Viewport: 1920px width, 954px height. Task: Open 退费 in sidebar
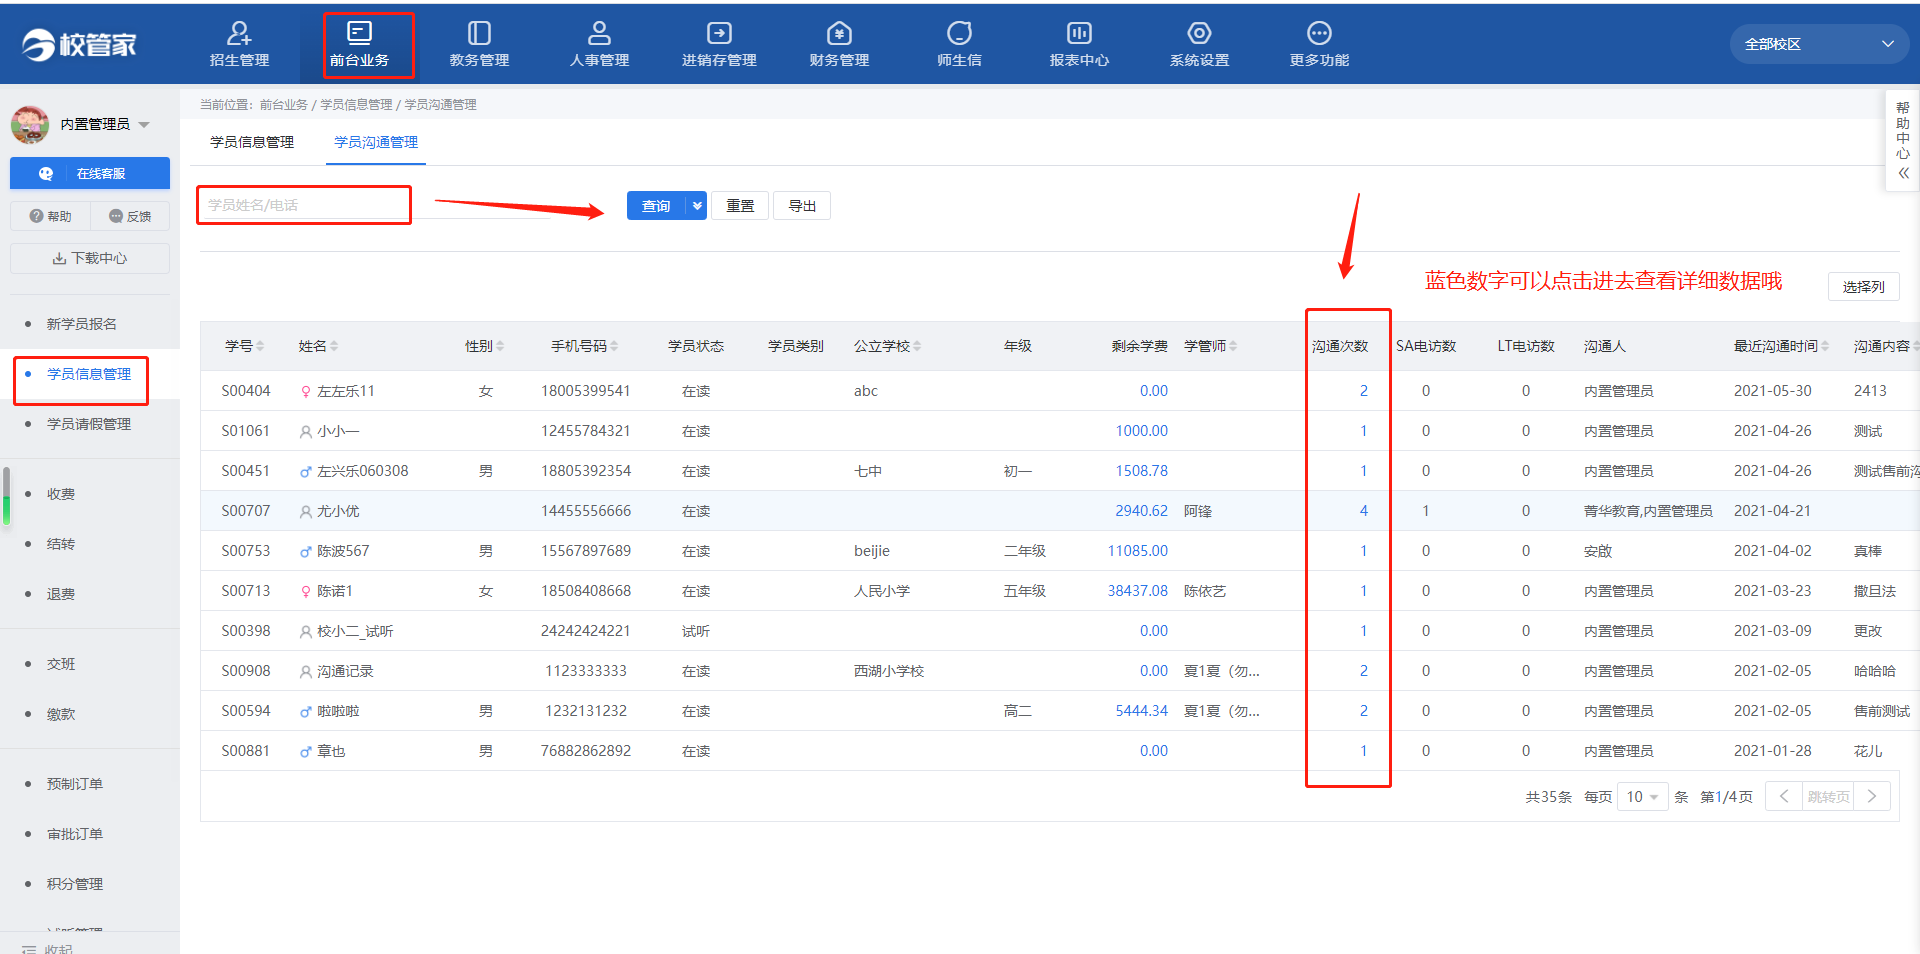pos(61,594)
